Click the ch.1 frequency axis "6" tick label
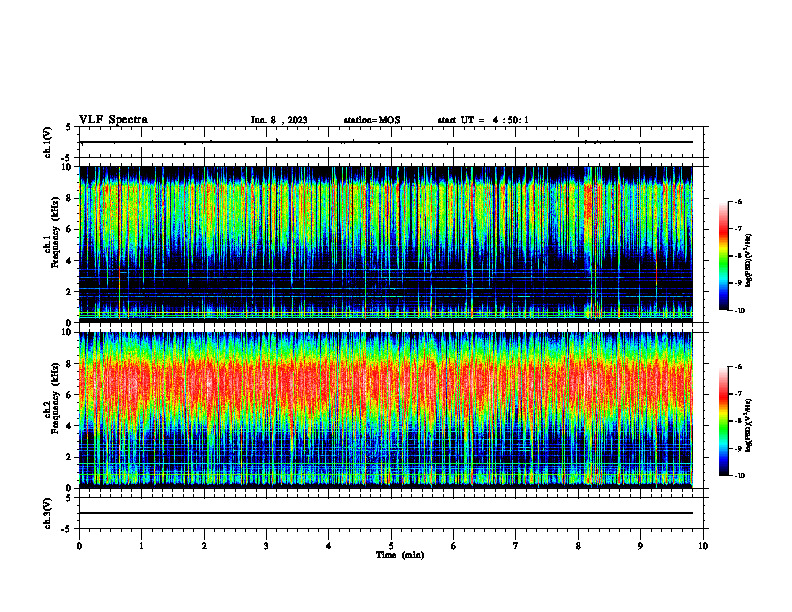The height and width of the screenshot is (612, 792). [x=70, y=229]
